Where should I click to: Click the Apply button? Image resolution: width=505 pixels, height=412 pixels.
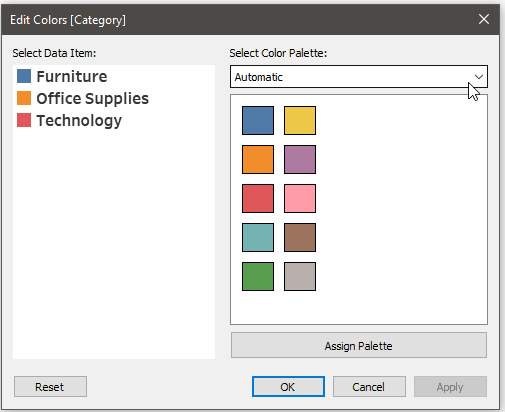pos(450,387)
